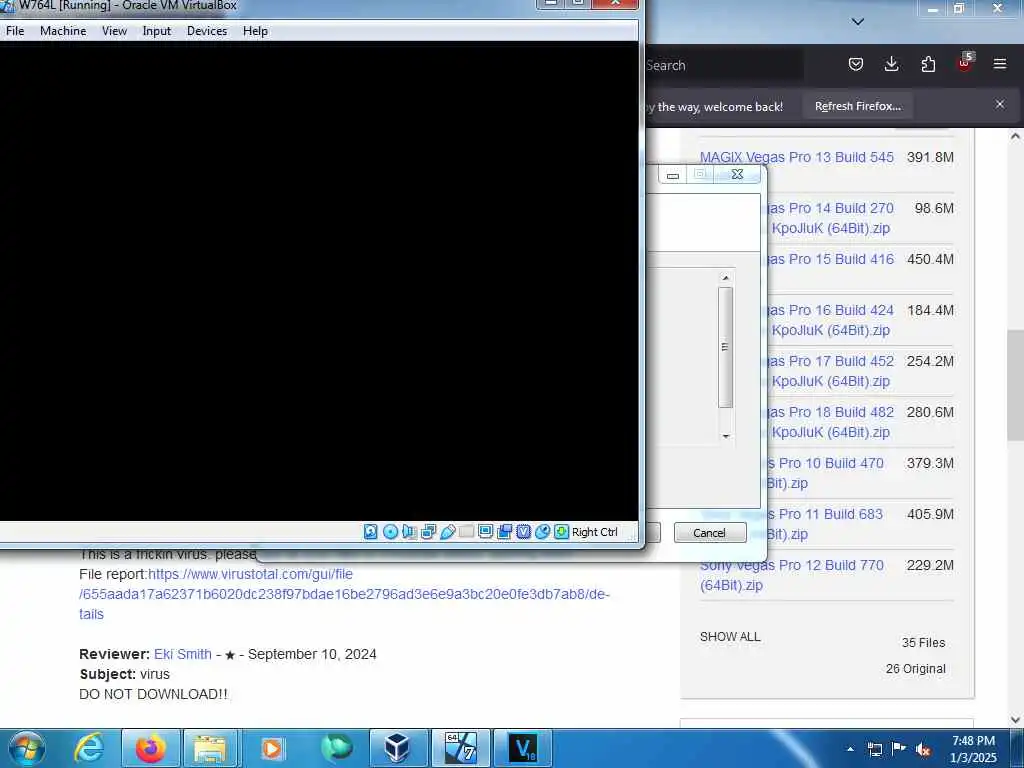Screen dimensions: 1024x768
Task: Open the VirtualBox Help menu
Action: pyautogui.click(x=255, y=31)
